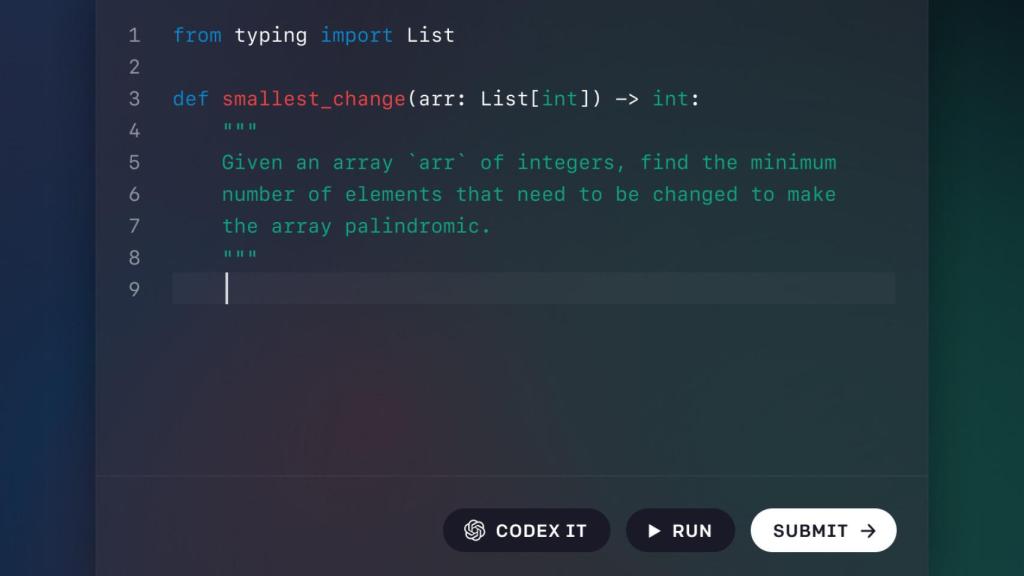Click line number 9 at the cursor line

pyautogui.click(x=134, y=289)
